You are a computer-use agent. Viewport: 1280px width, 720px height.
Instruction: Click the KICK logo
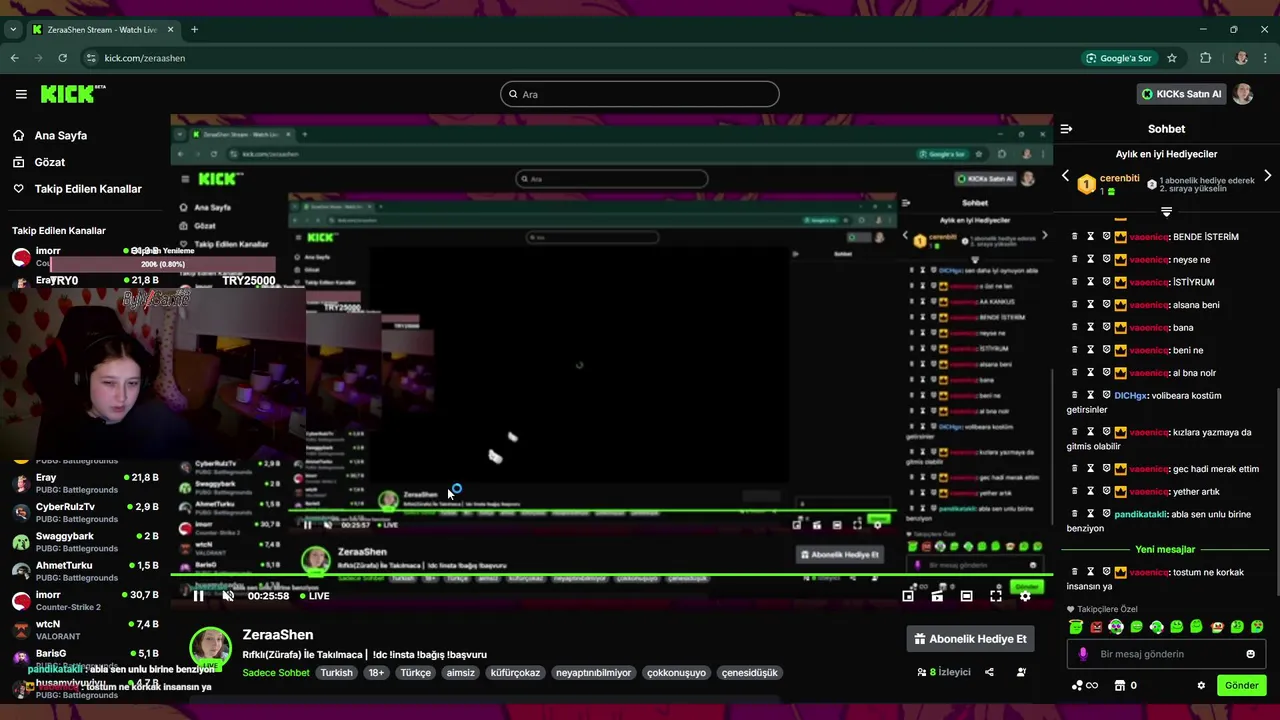coord(72,94)
